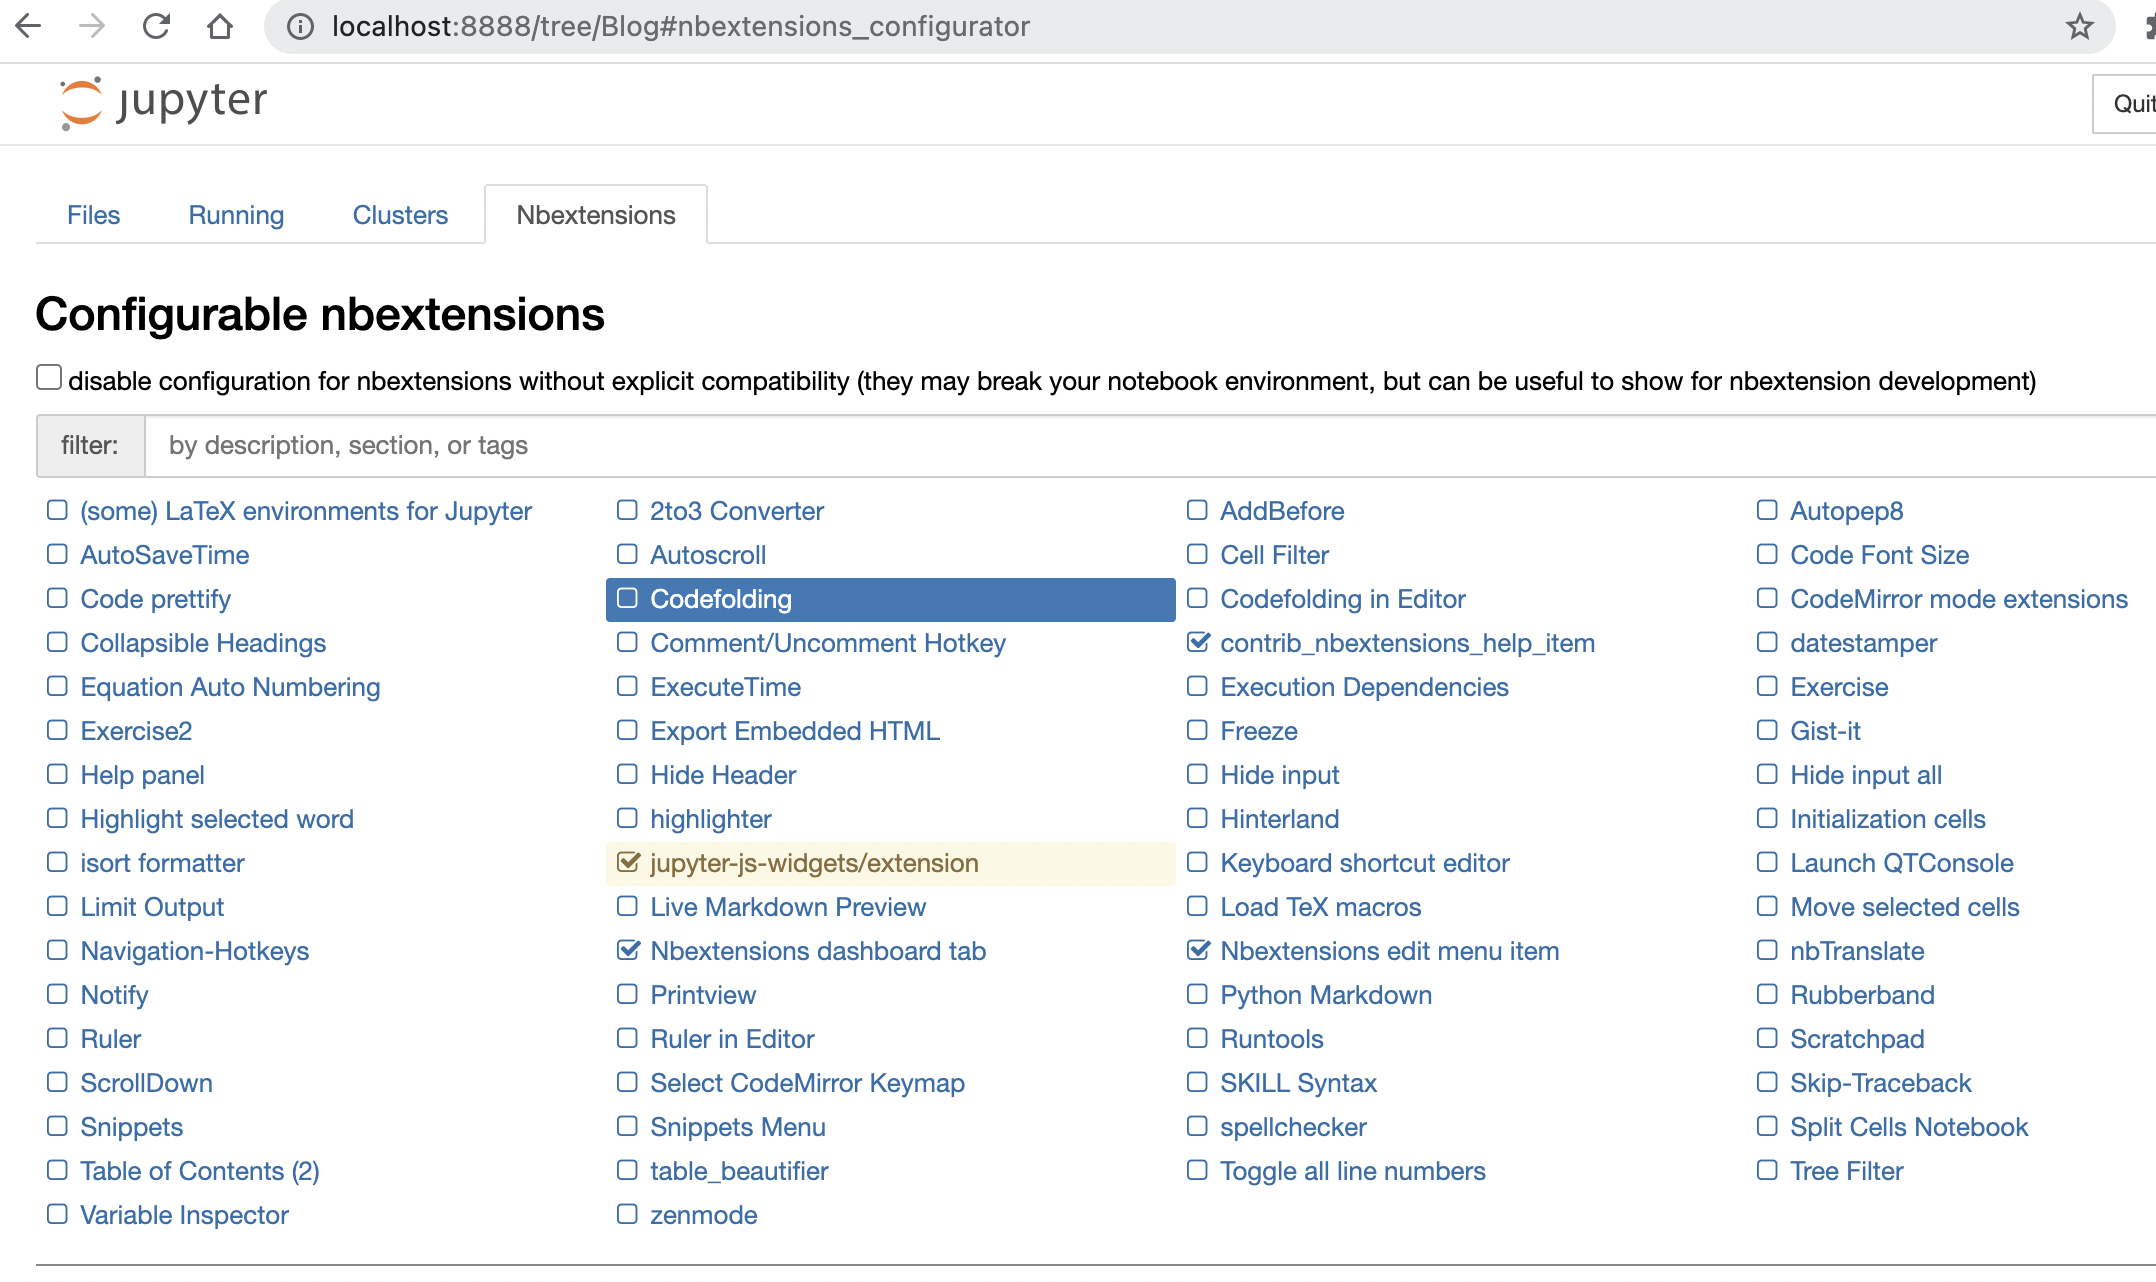Screen dimensions: 2156x1282
Task: Switch to the Files tab
Action: pos(93,215)
